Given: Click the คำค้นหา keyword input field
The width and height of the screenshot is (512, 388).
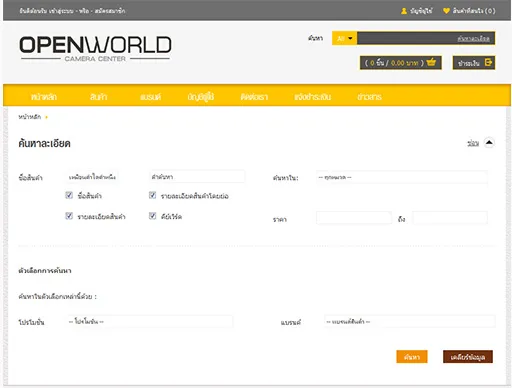Looking at the screenshot, I should click(x=197, y=177).
